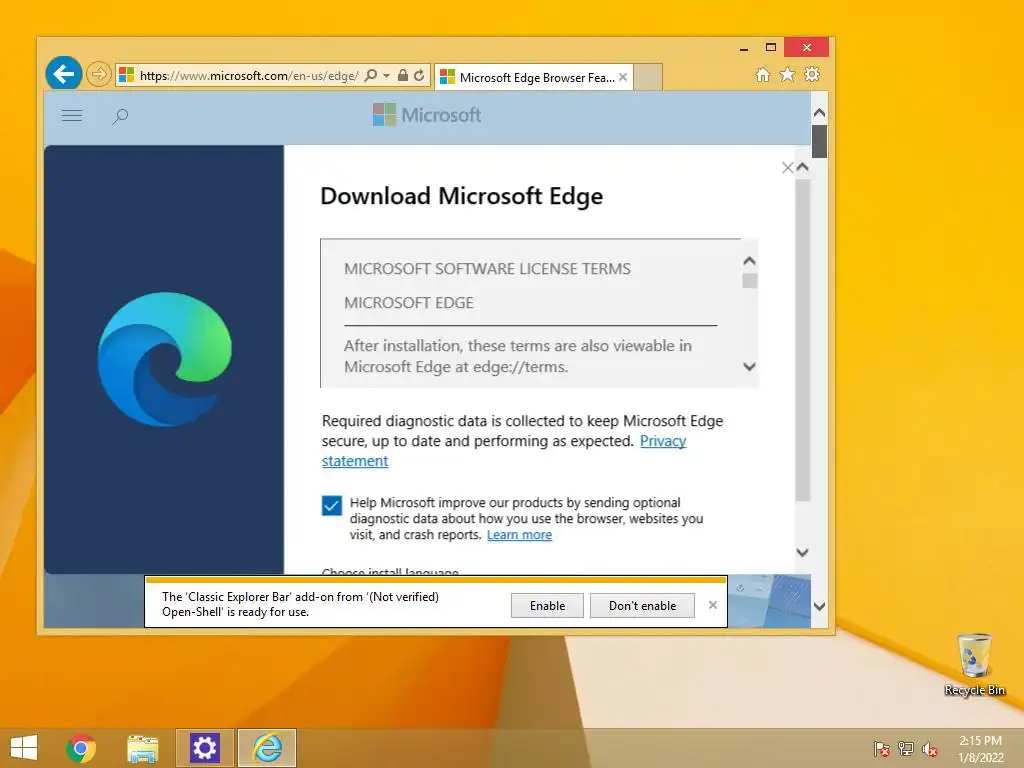Dismiss the add-on notification bar
1024x768 pixels.
[x=712, y=605]
